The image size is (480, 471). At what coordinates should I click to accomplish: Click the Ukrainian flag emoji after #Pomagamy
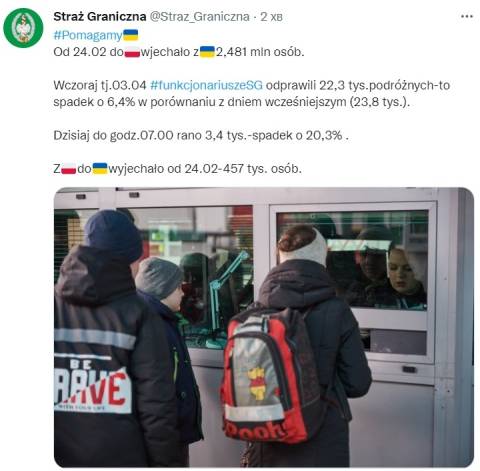131,35
